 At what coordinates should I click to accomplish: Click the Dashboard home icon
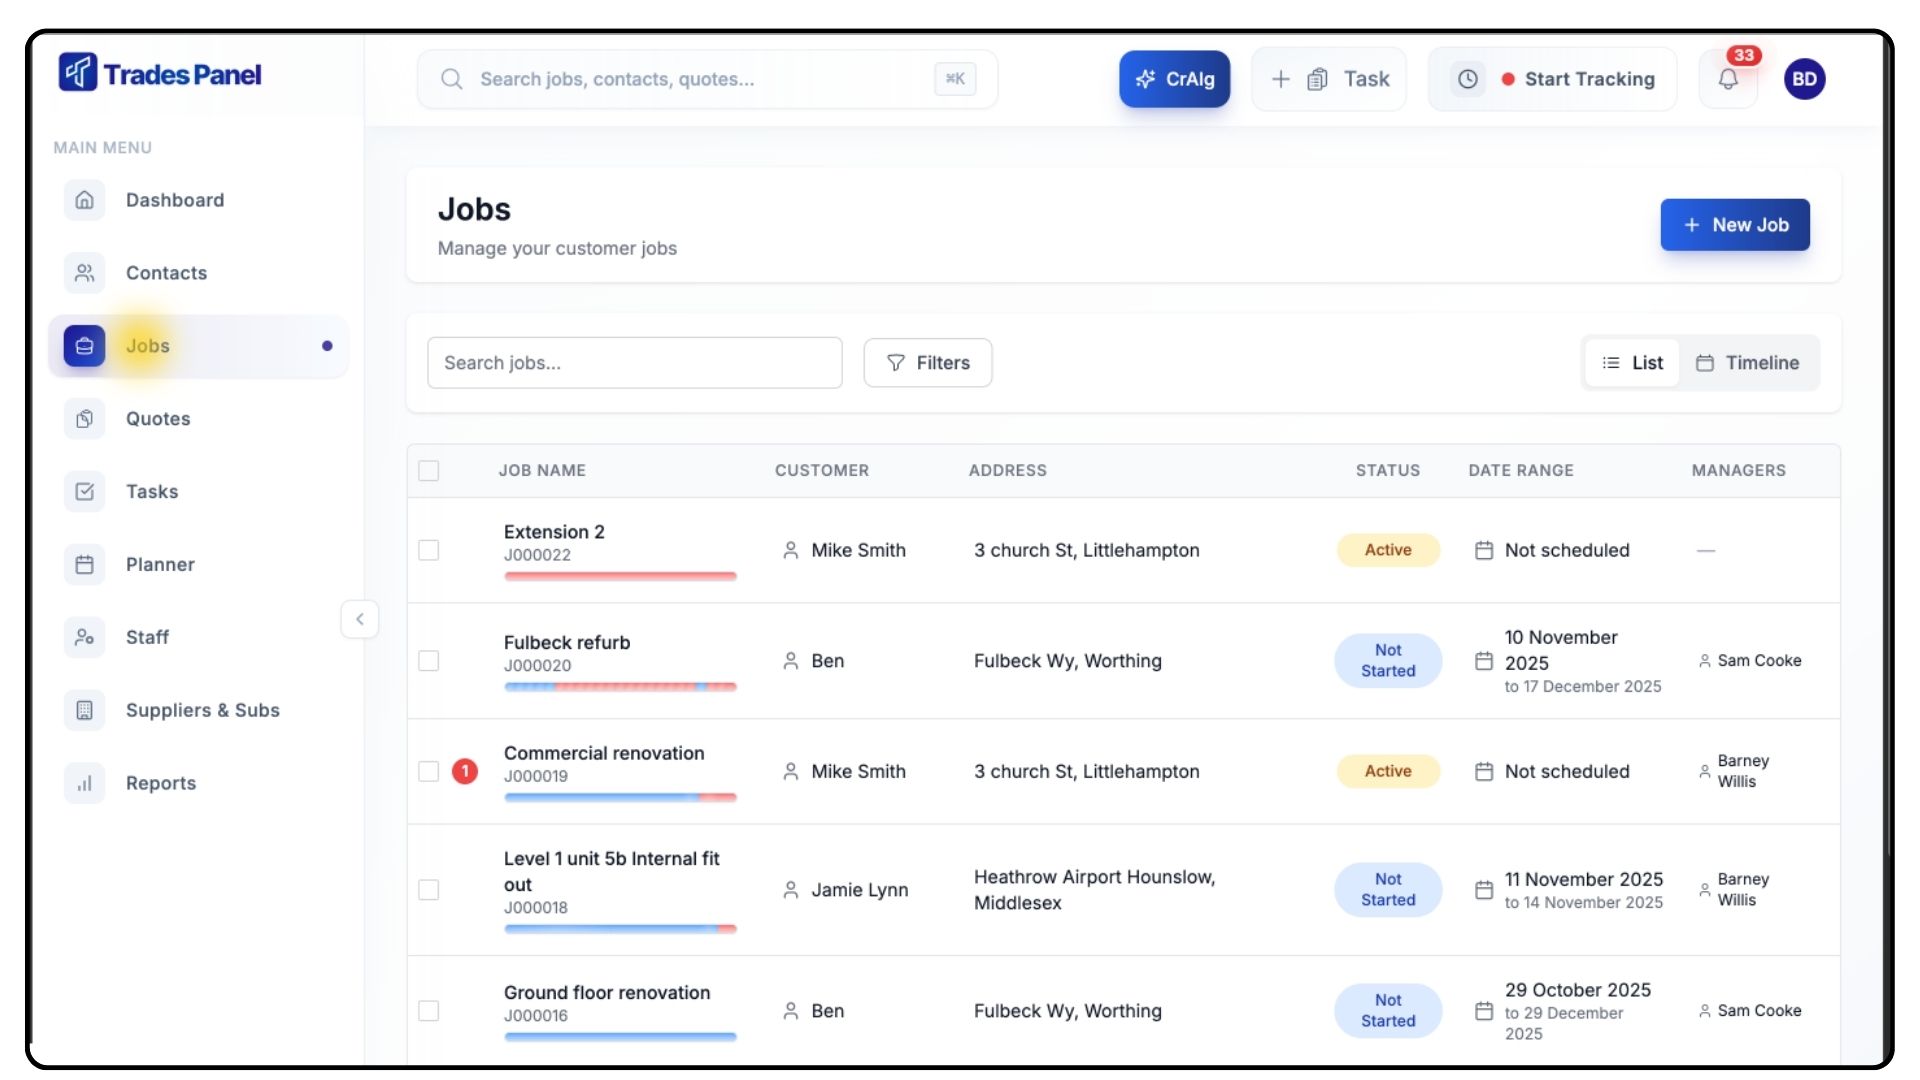click(x=85, y=200)
